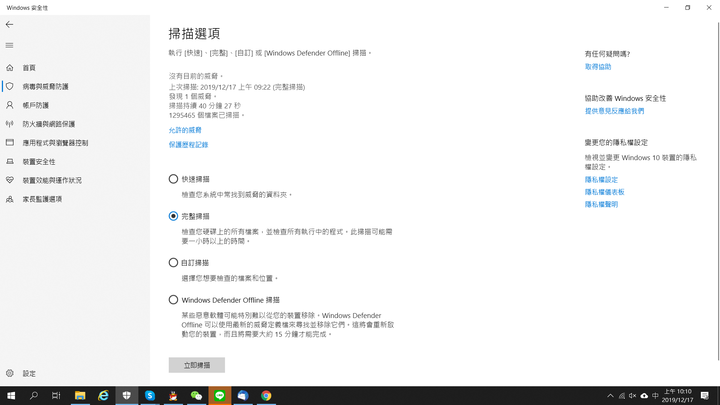Show hidden system tray icons
Viewport: 720px width, 405px height.
[x=610, y=396]
